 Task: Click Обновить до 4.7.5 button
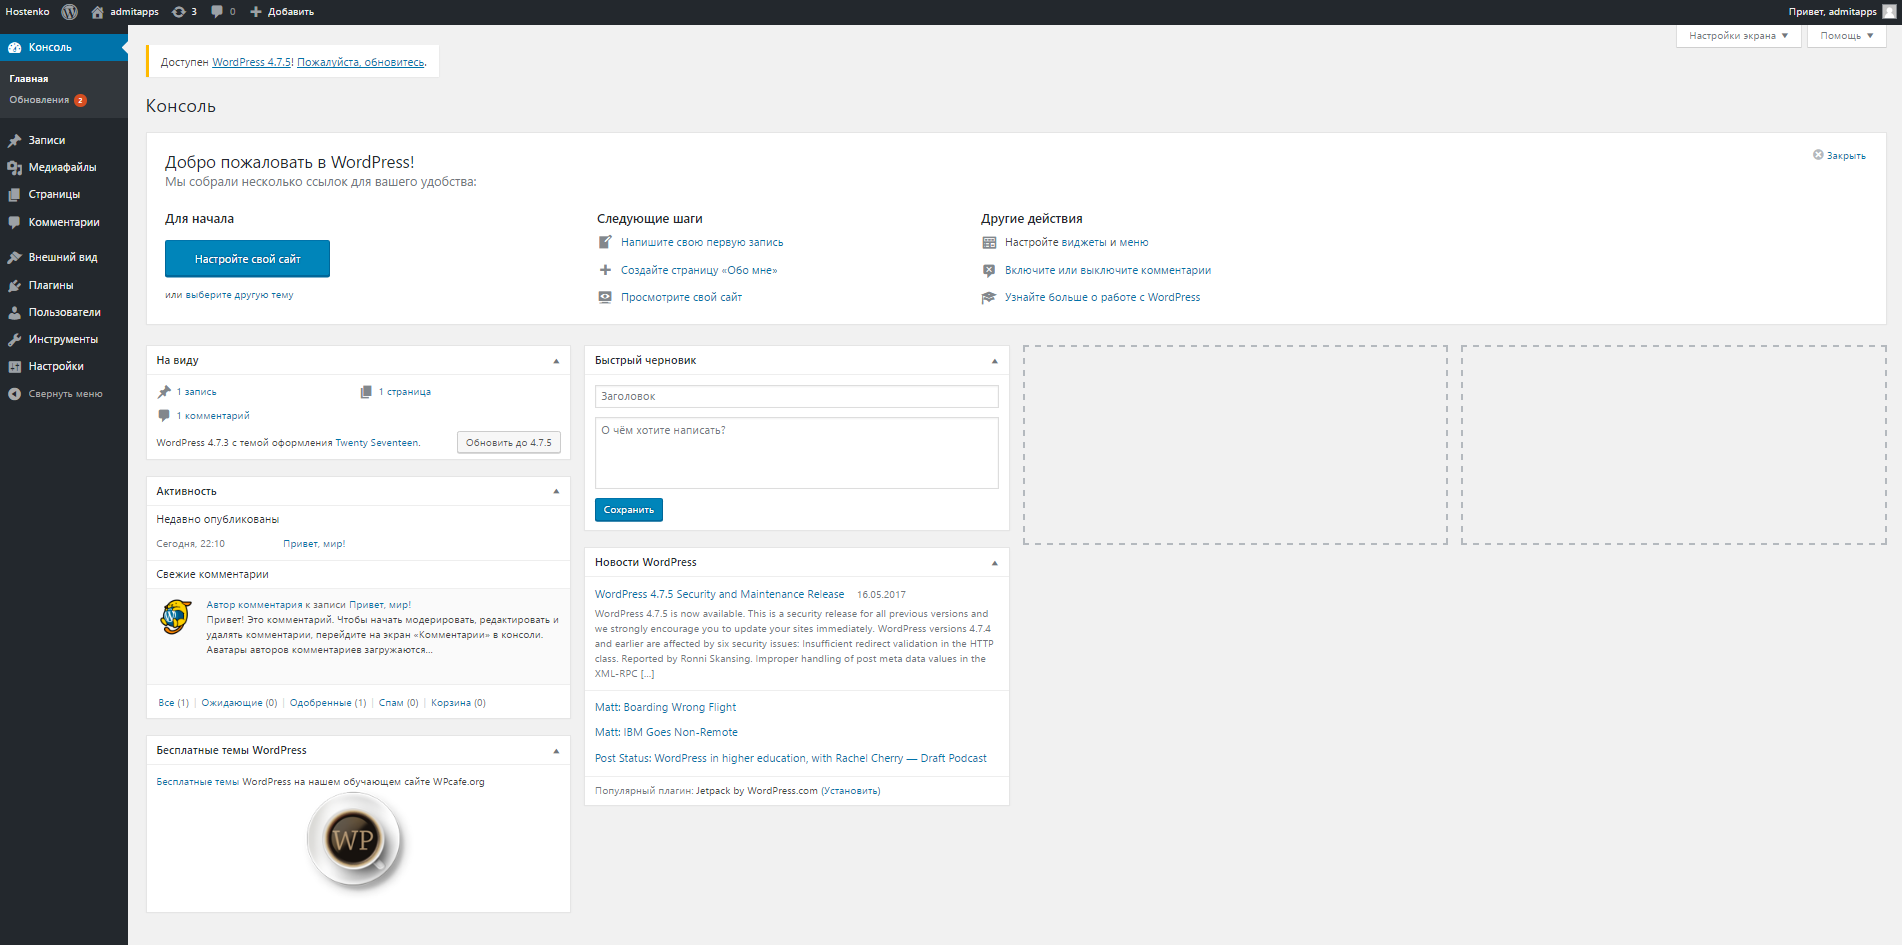[x=509, y=442]
